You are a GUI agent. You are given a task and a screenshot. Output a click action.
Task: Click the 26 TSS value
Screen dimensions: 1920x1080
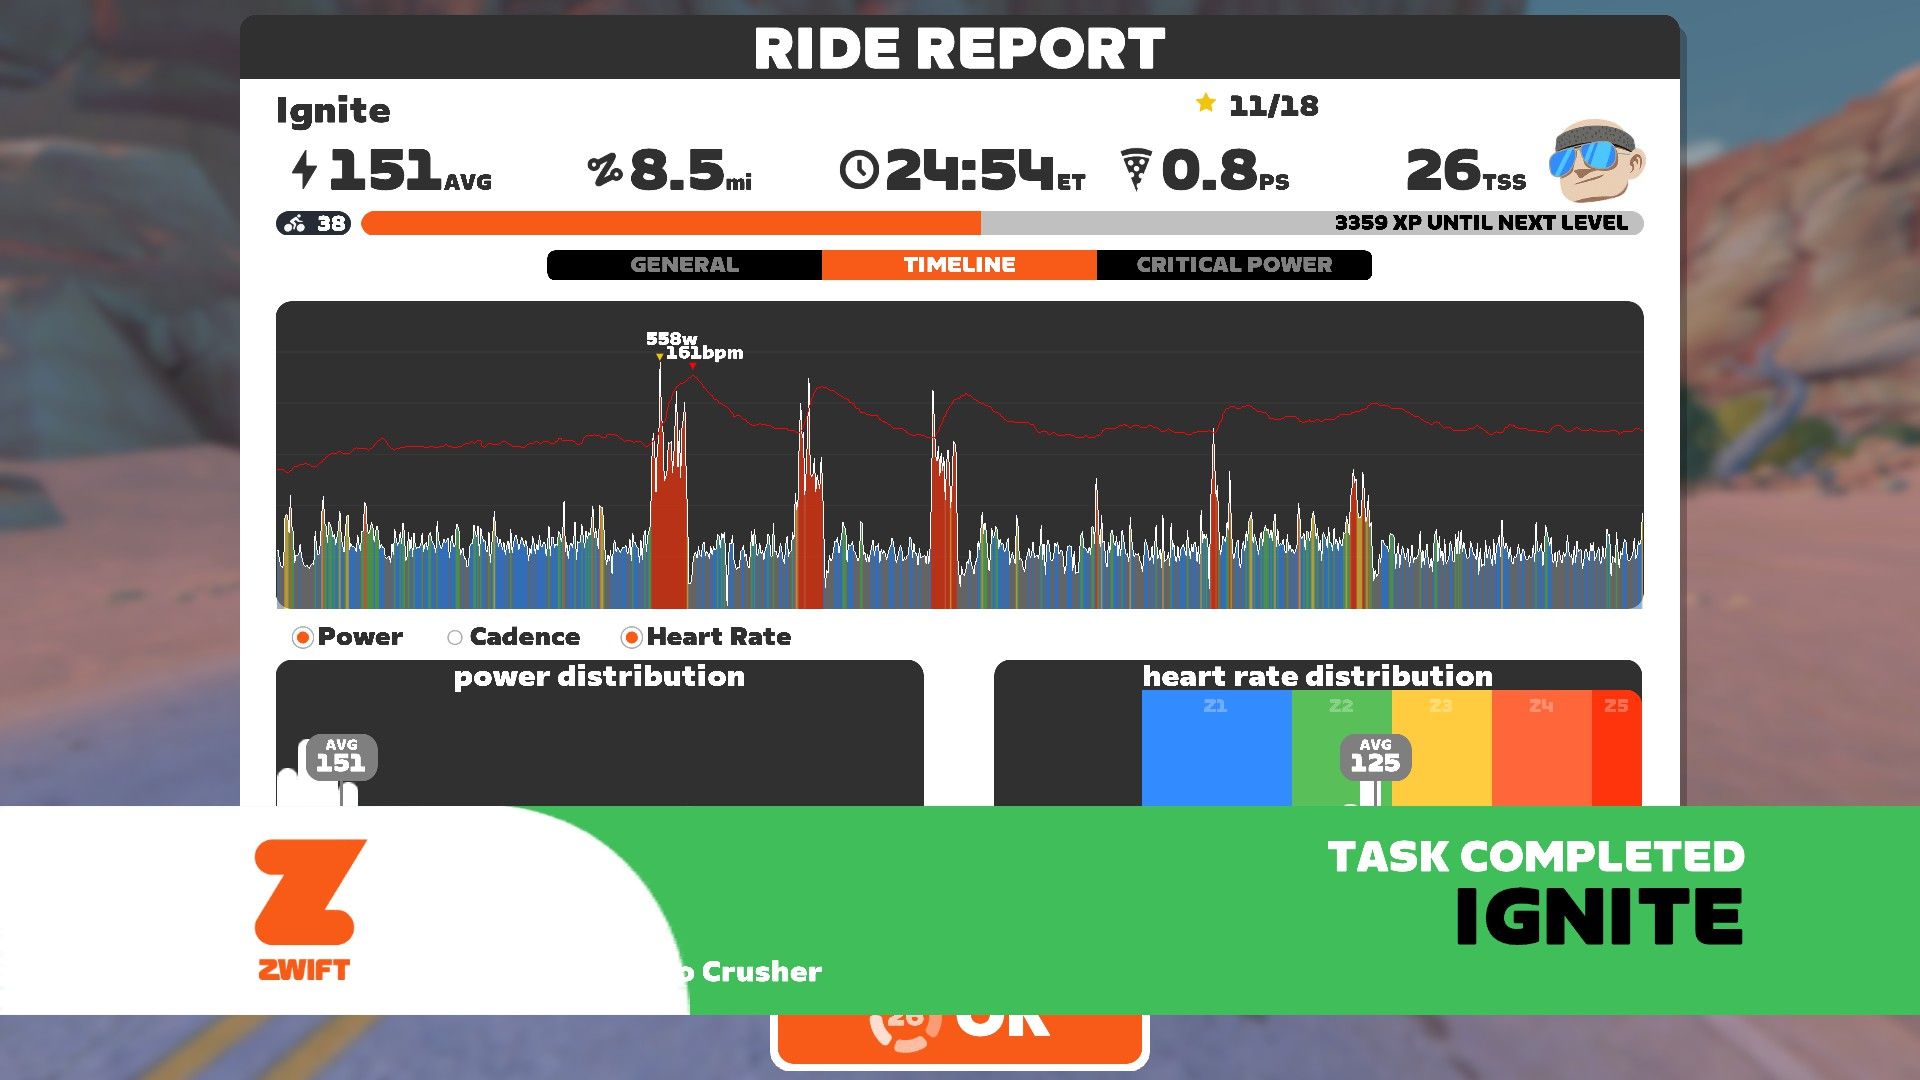pyautogui.click(x=1466, y=170)
